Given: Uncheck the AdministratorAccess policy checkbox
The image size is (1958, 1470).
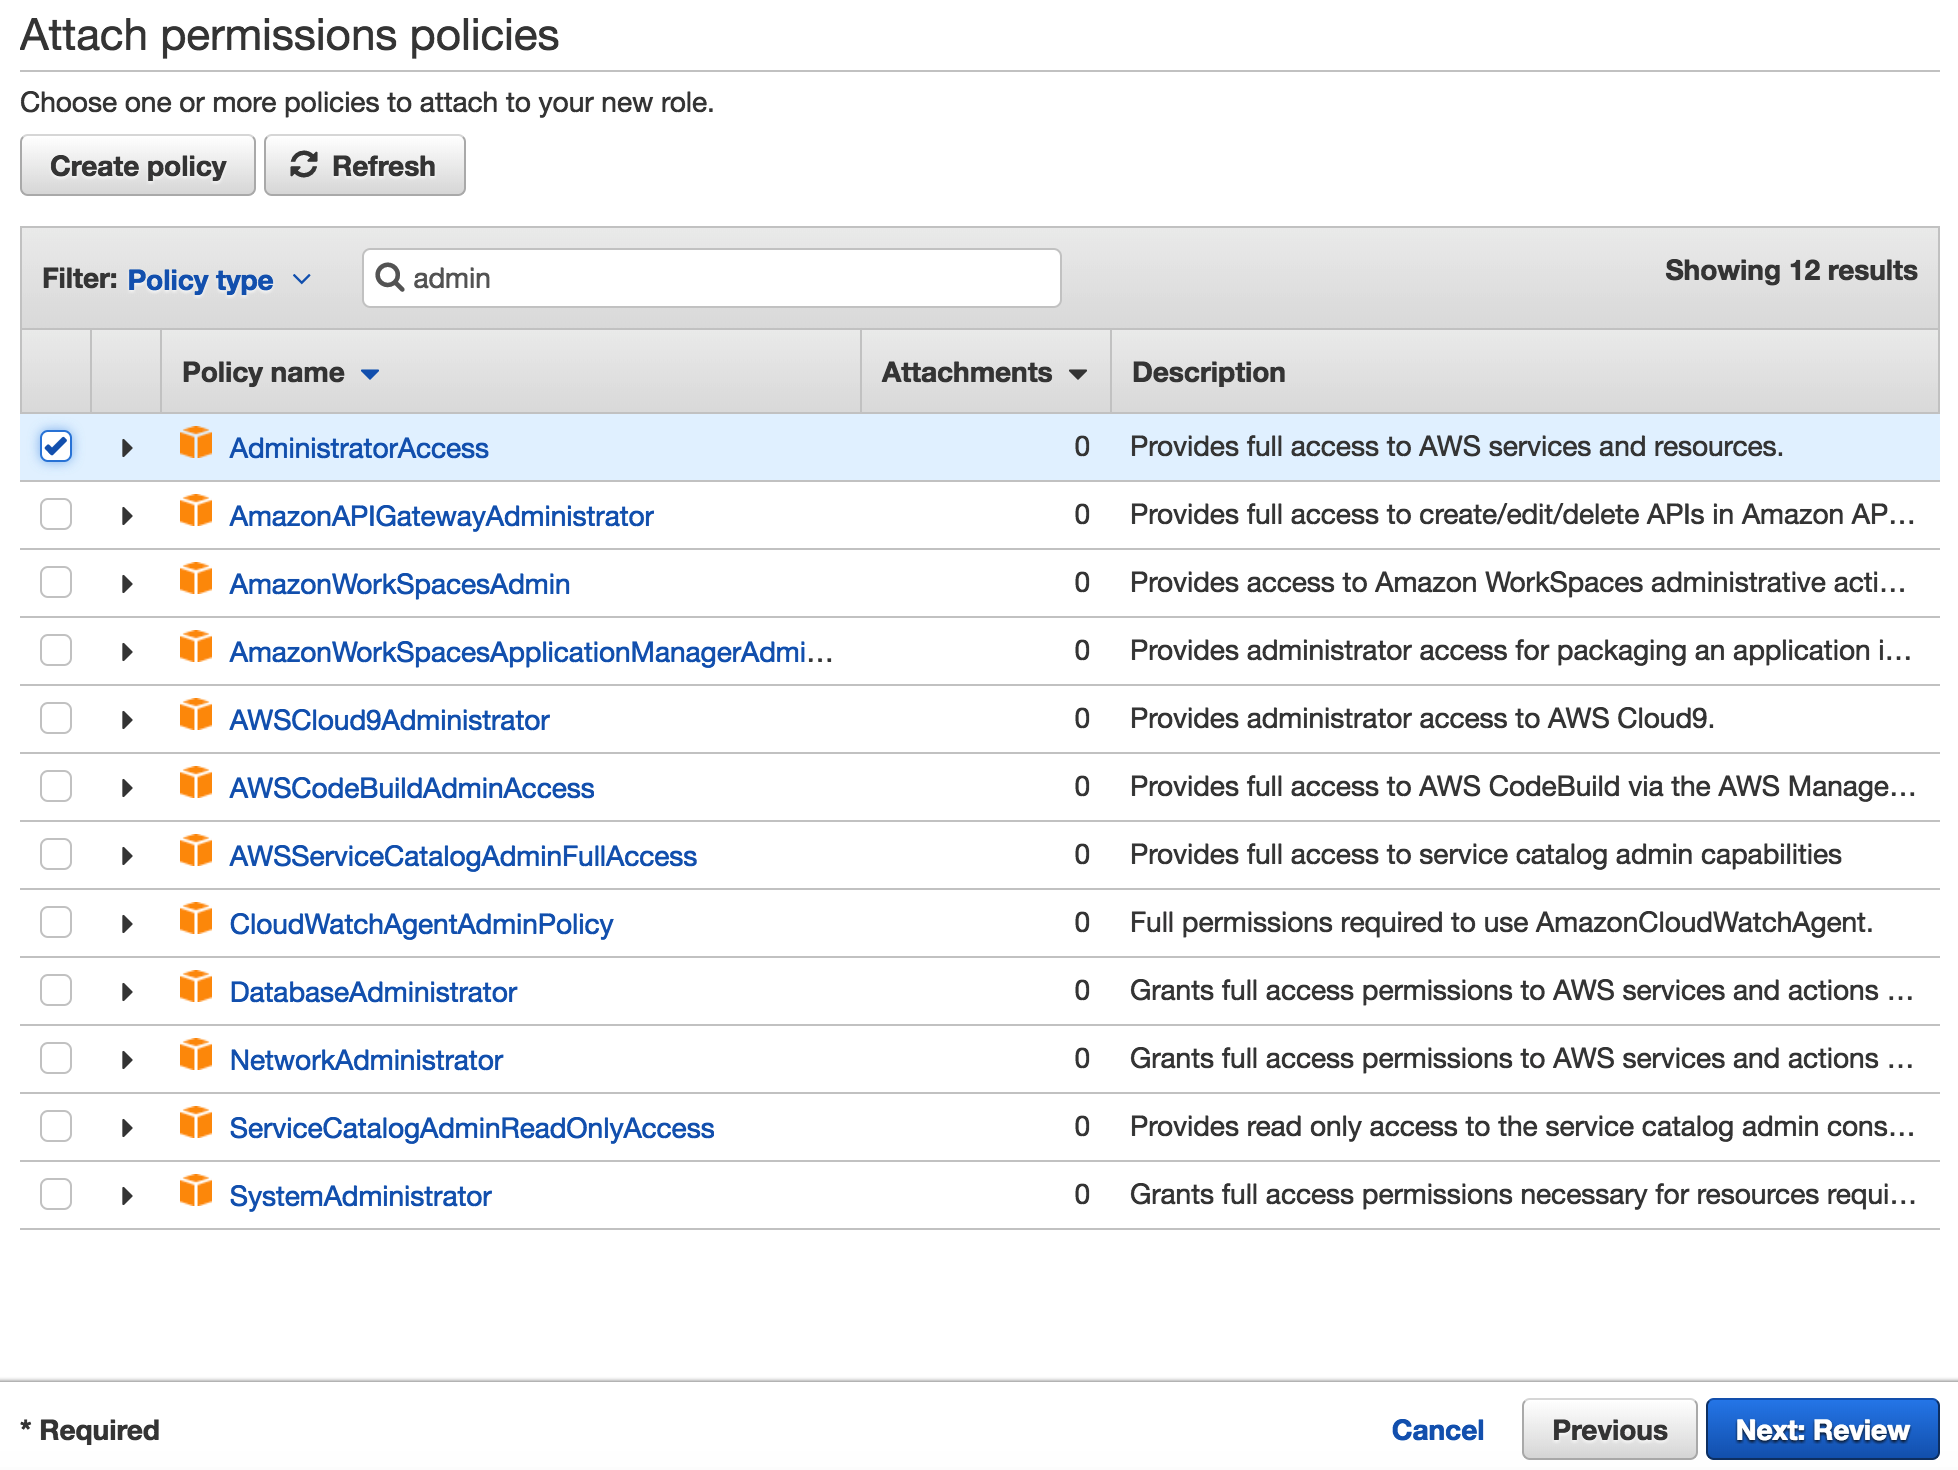Looking at the screenshot, I should tap(56, 446).
